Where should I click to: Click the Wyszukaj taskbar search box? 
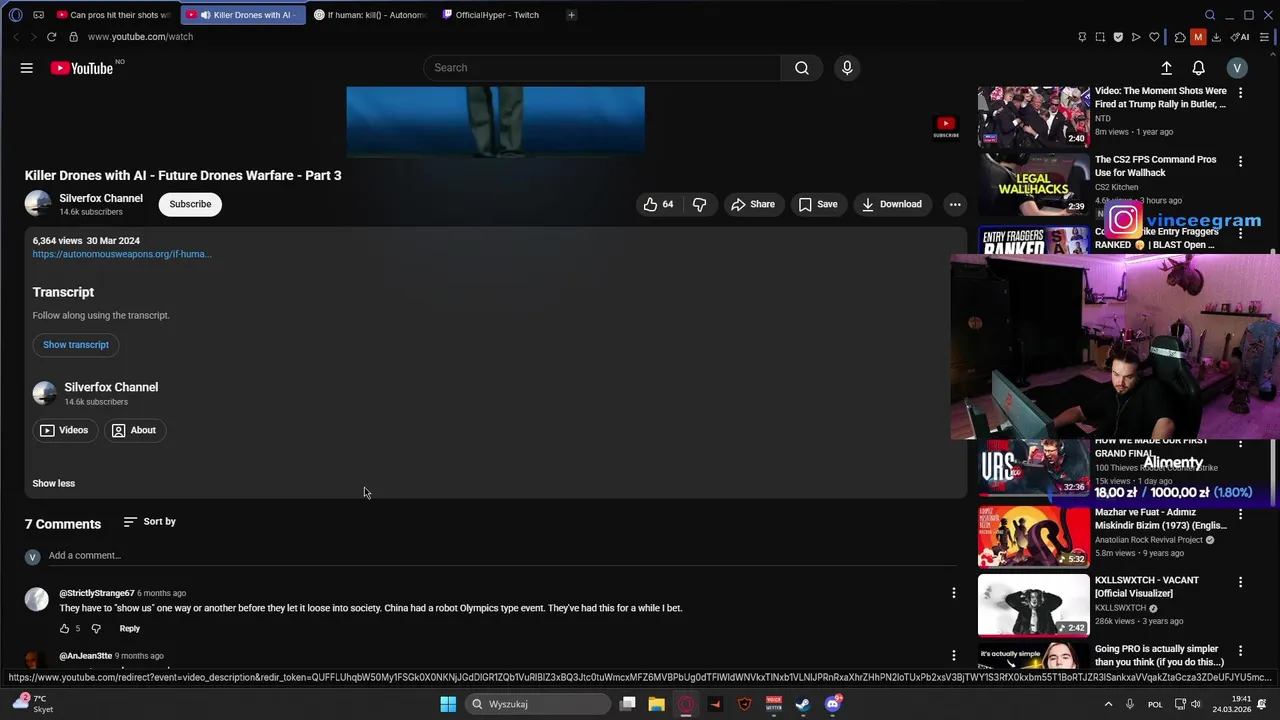[538, 704]
